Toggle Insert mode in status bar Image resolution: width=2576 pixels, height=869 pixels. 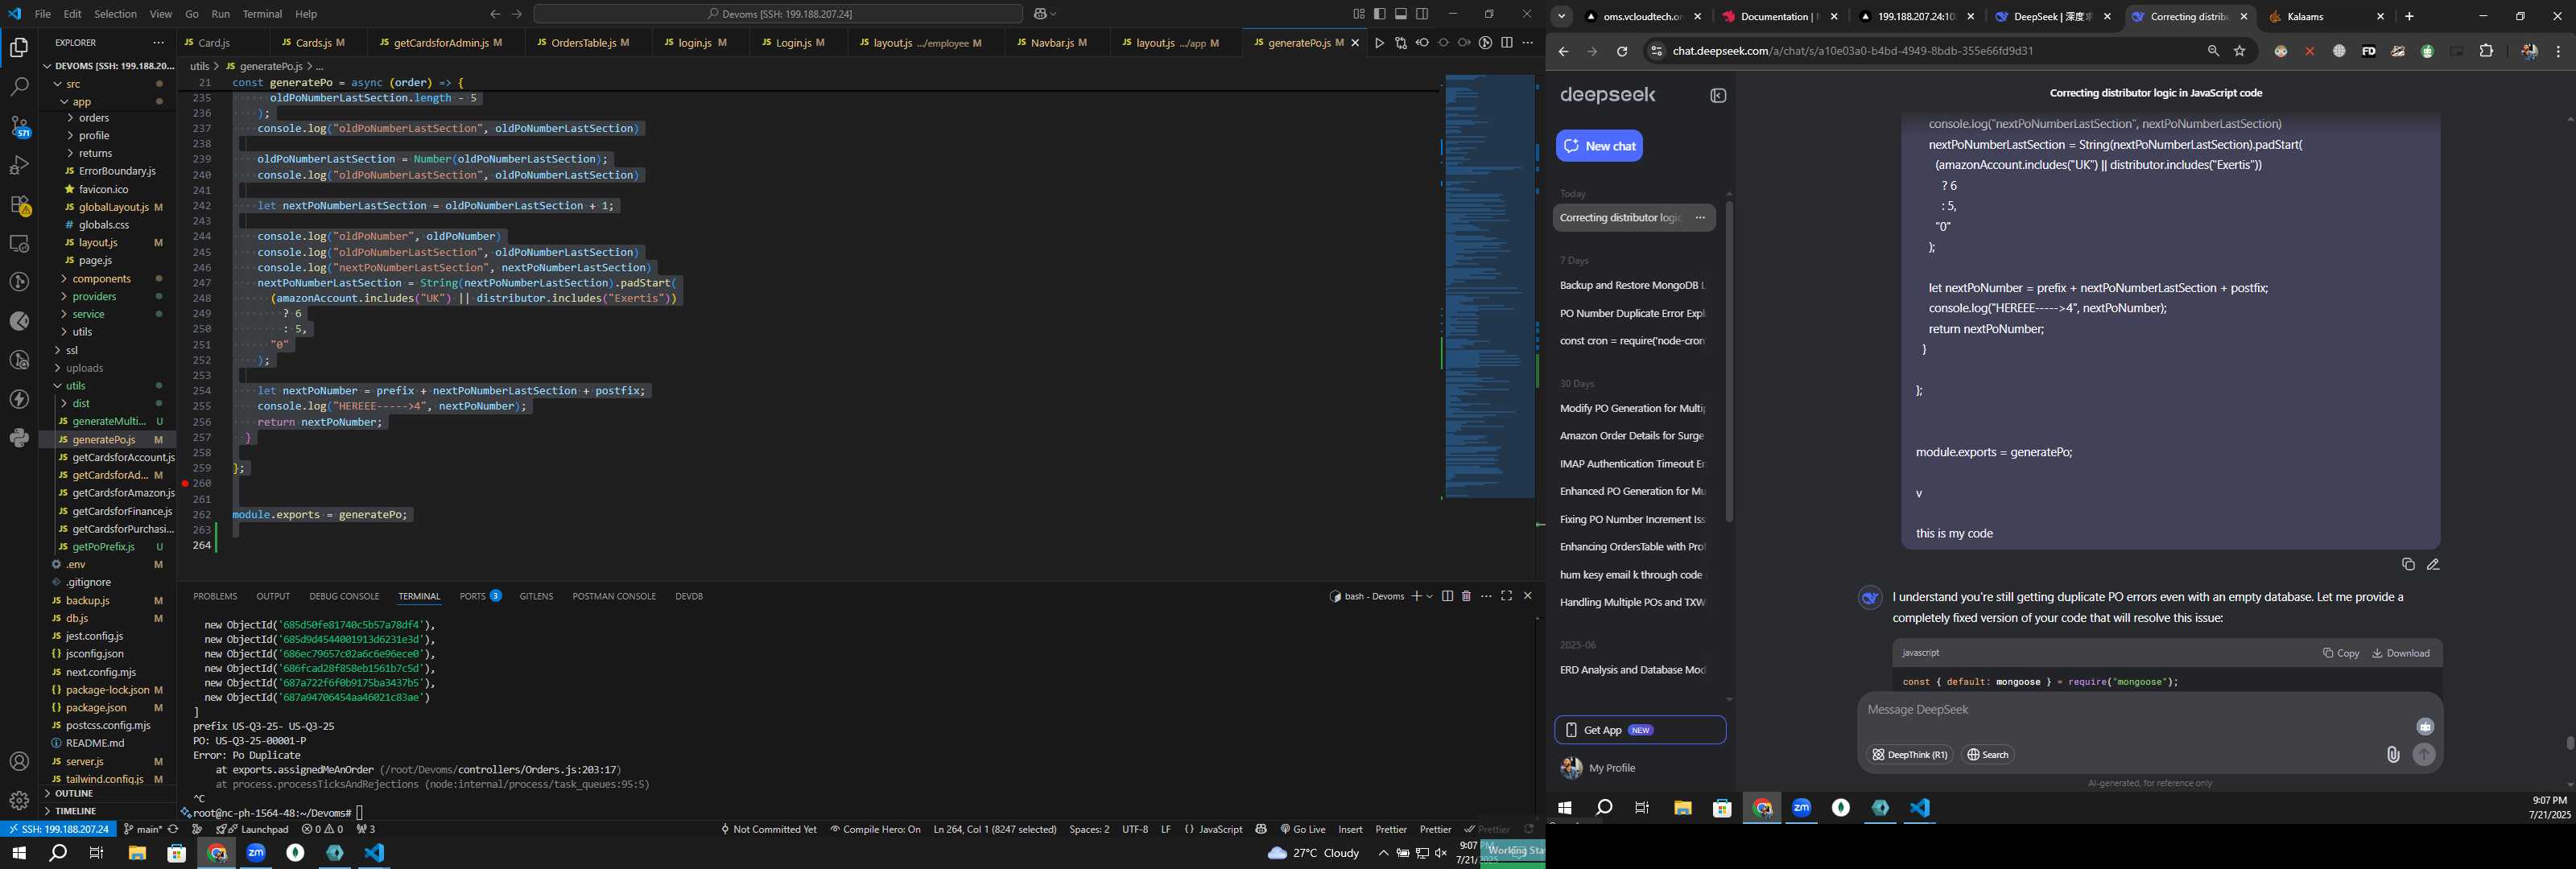tap(1350, 829)
